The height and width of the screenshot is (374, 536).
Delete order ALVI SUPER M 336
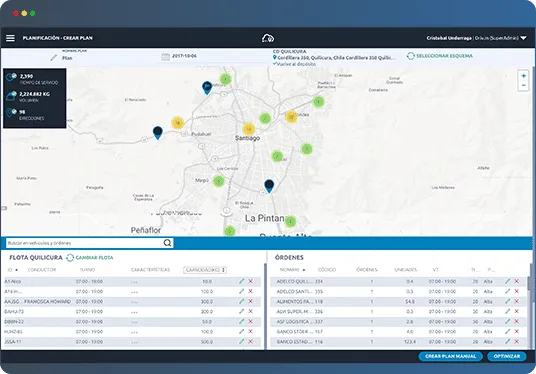(x=517, y=311)
